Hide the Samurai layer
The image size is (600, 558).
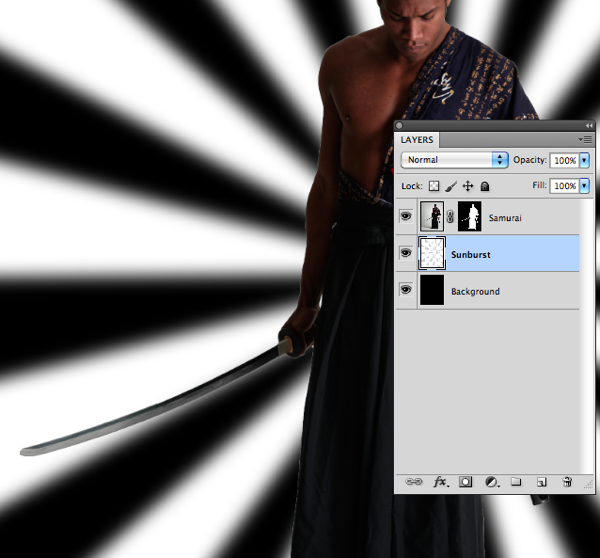(406, 216)
